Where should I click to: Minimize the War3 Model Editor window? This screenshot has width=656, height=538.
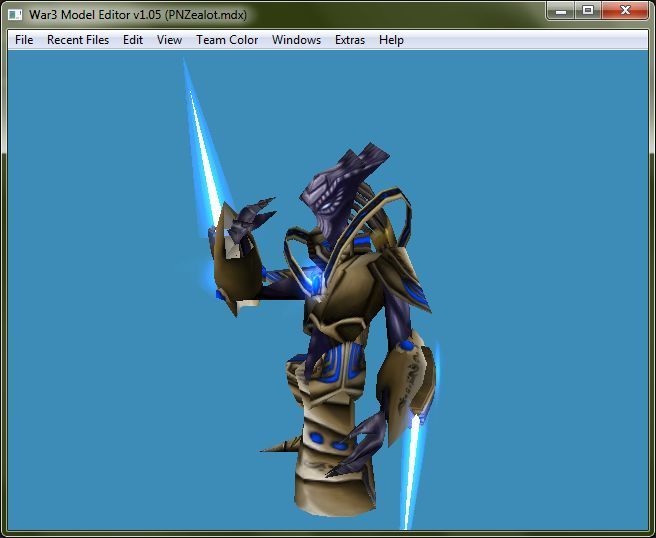click(x=561, y=10)
